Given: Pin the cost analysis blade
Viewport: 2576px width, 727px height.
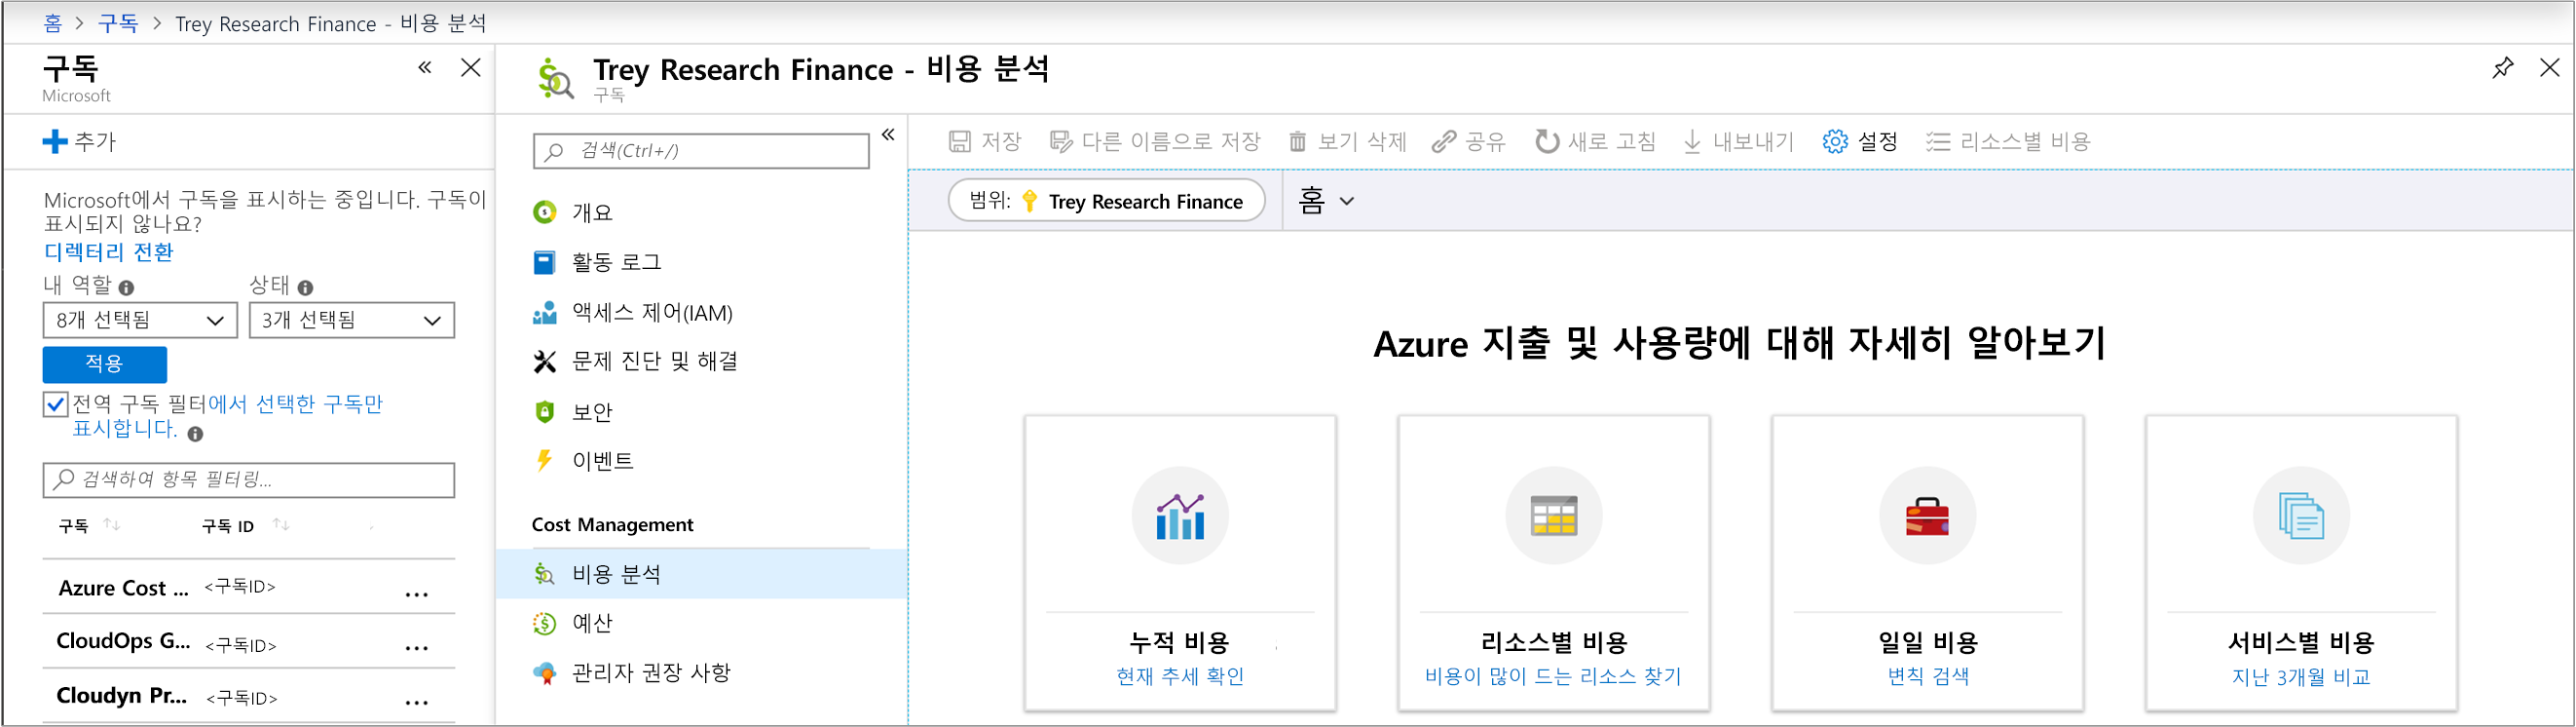Looking at the screenshot, I should click(x=2502, y=68).
